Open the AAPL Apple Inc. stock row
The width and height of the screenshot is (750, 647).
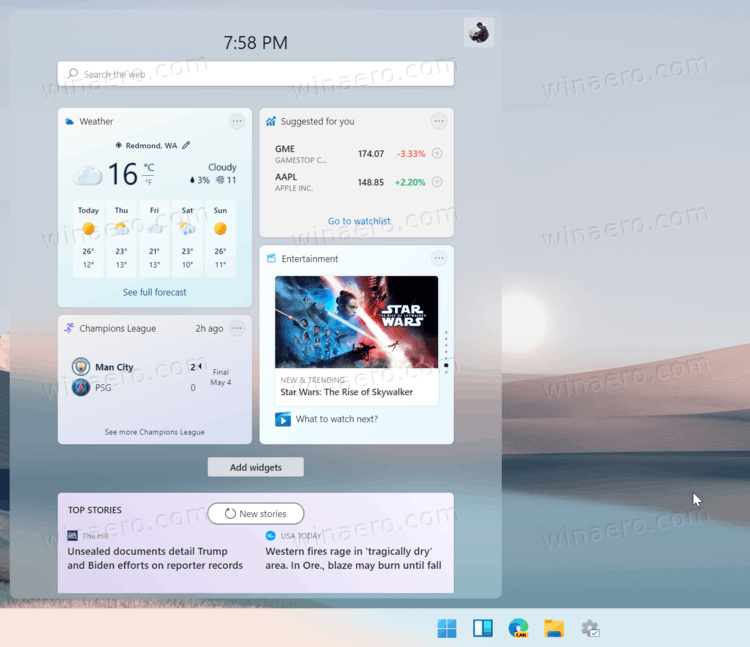click(x=357, y=182)
